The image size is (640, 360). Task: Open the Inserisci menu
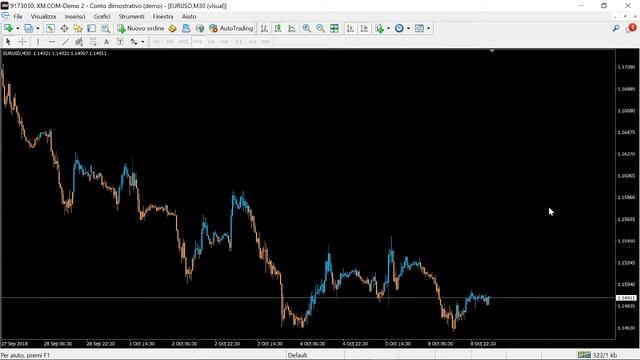click(x=75, y=16)
